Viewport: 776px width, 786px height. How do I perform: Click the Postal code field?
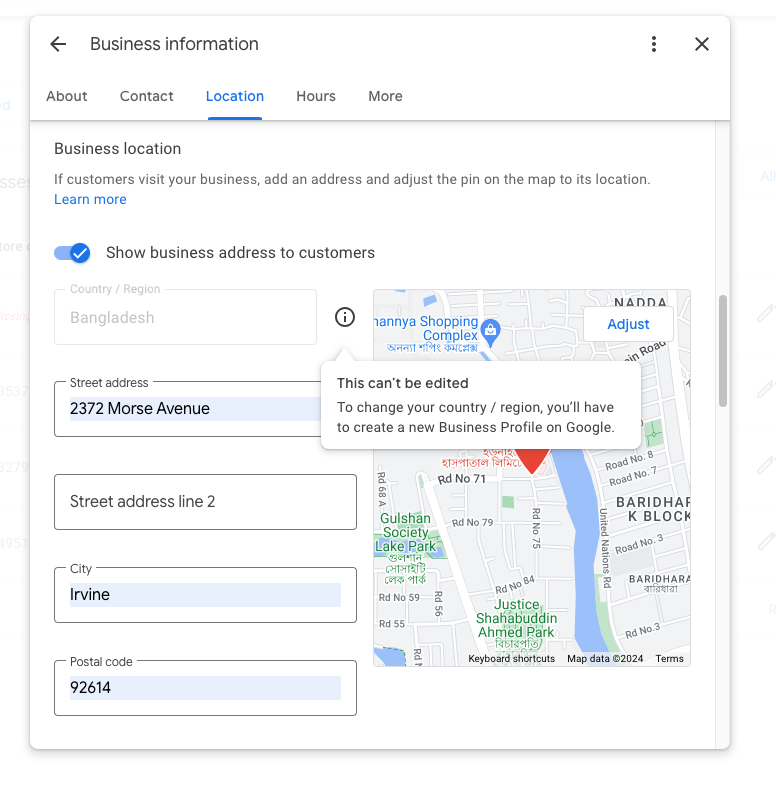[206, 688]
